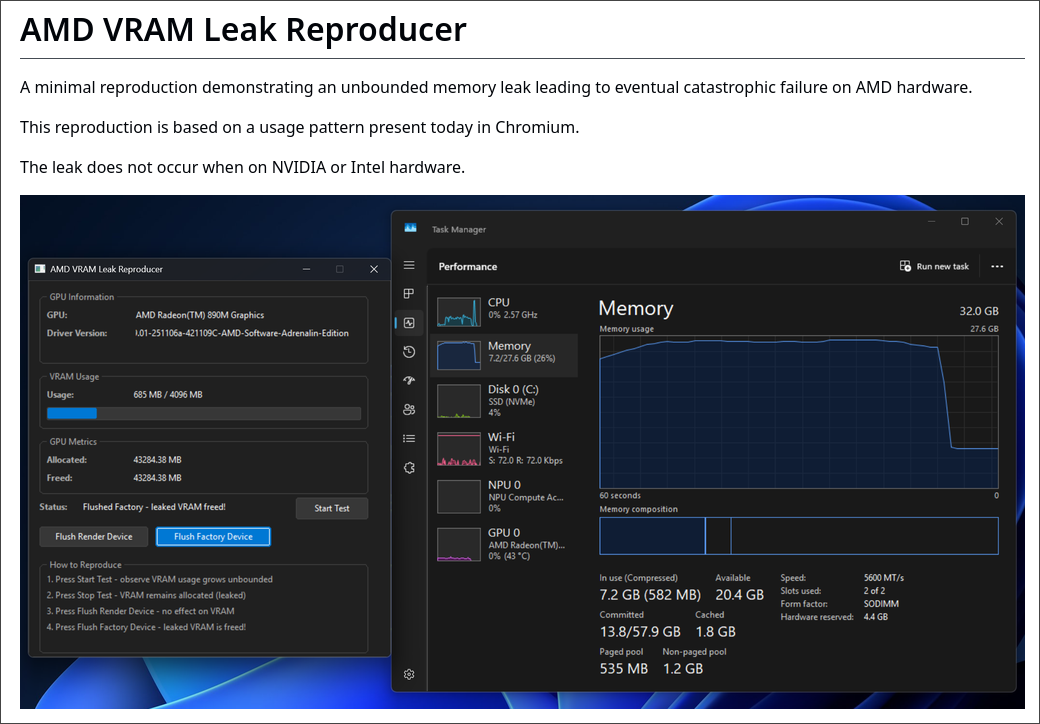Viewport: 1040px width, 724px height.
Task: Click the more options ellipsis in Task Manager
Action: (997, 267)
